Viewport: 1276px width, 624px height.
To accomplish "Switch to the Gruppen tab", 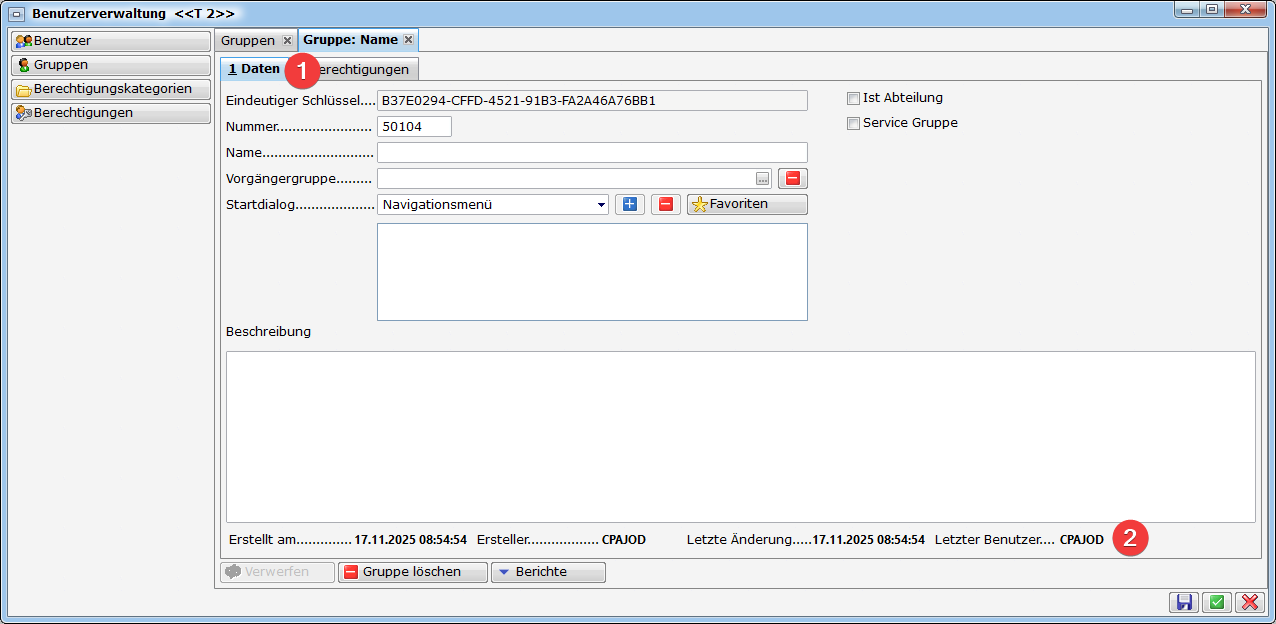I will coord(247,40).
